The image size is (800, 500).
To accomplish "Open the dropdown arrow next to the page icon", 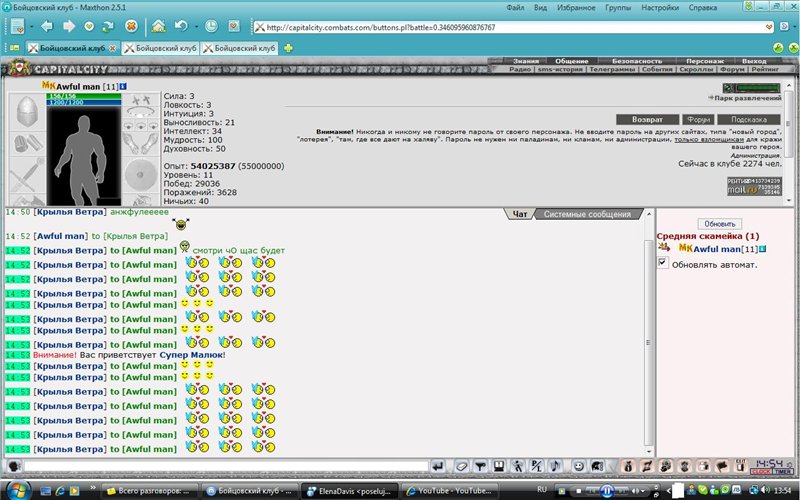I will pos(32,27).
